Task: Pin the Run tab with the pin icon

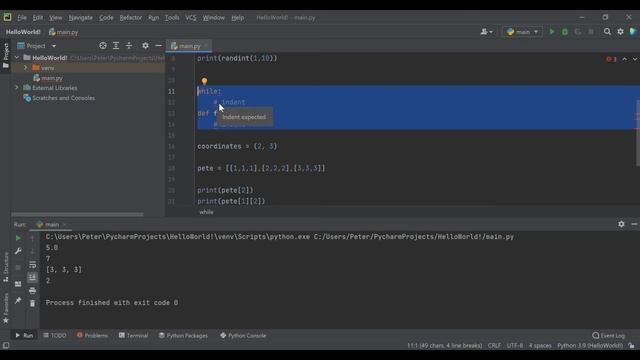Action: 18,301
